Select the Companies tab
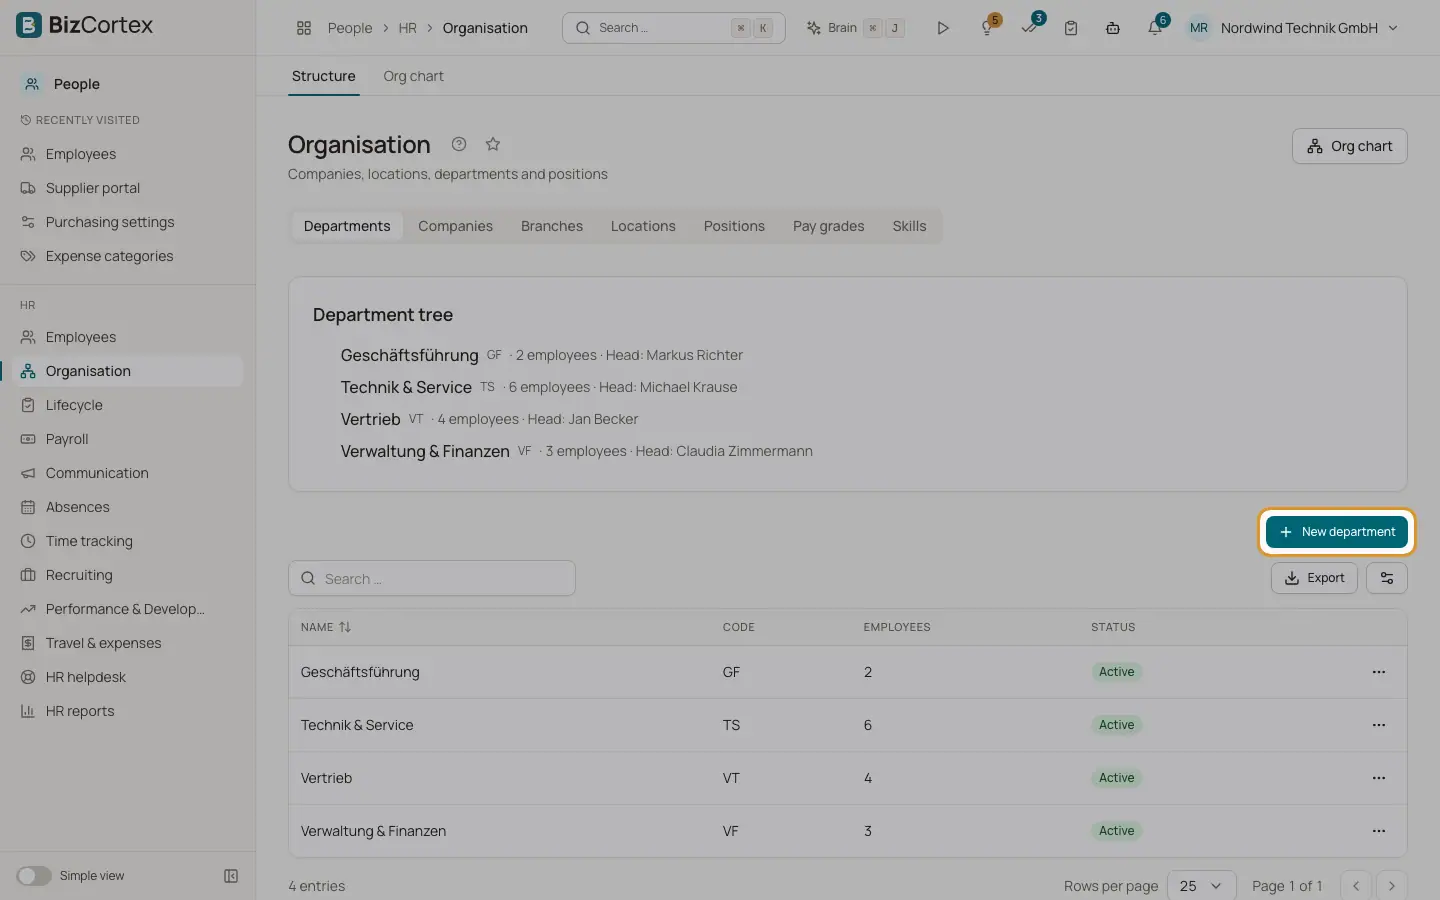The height and width of the screenshot is (900, 1440). (x=455, y=226)
